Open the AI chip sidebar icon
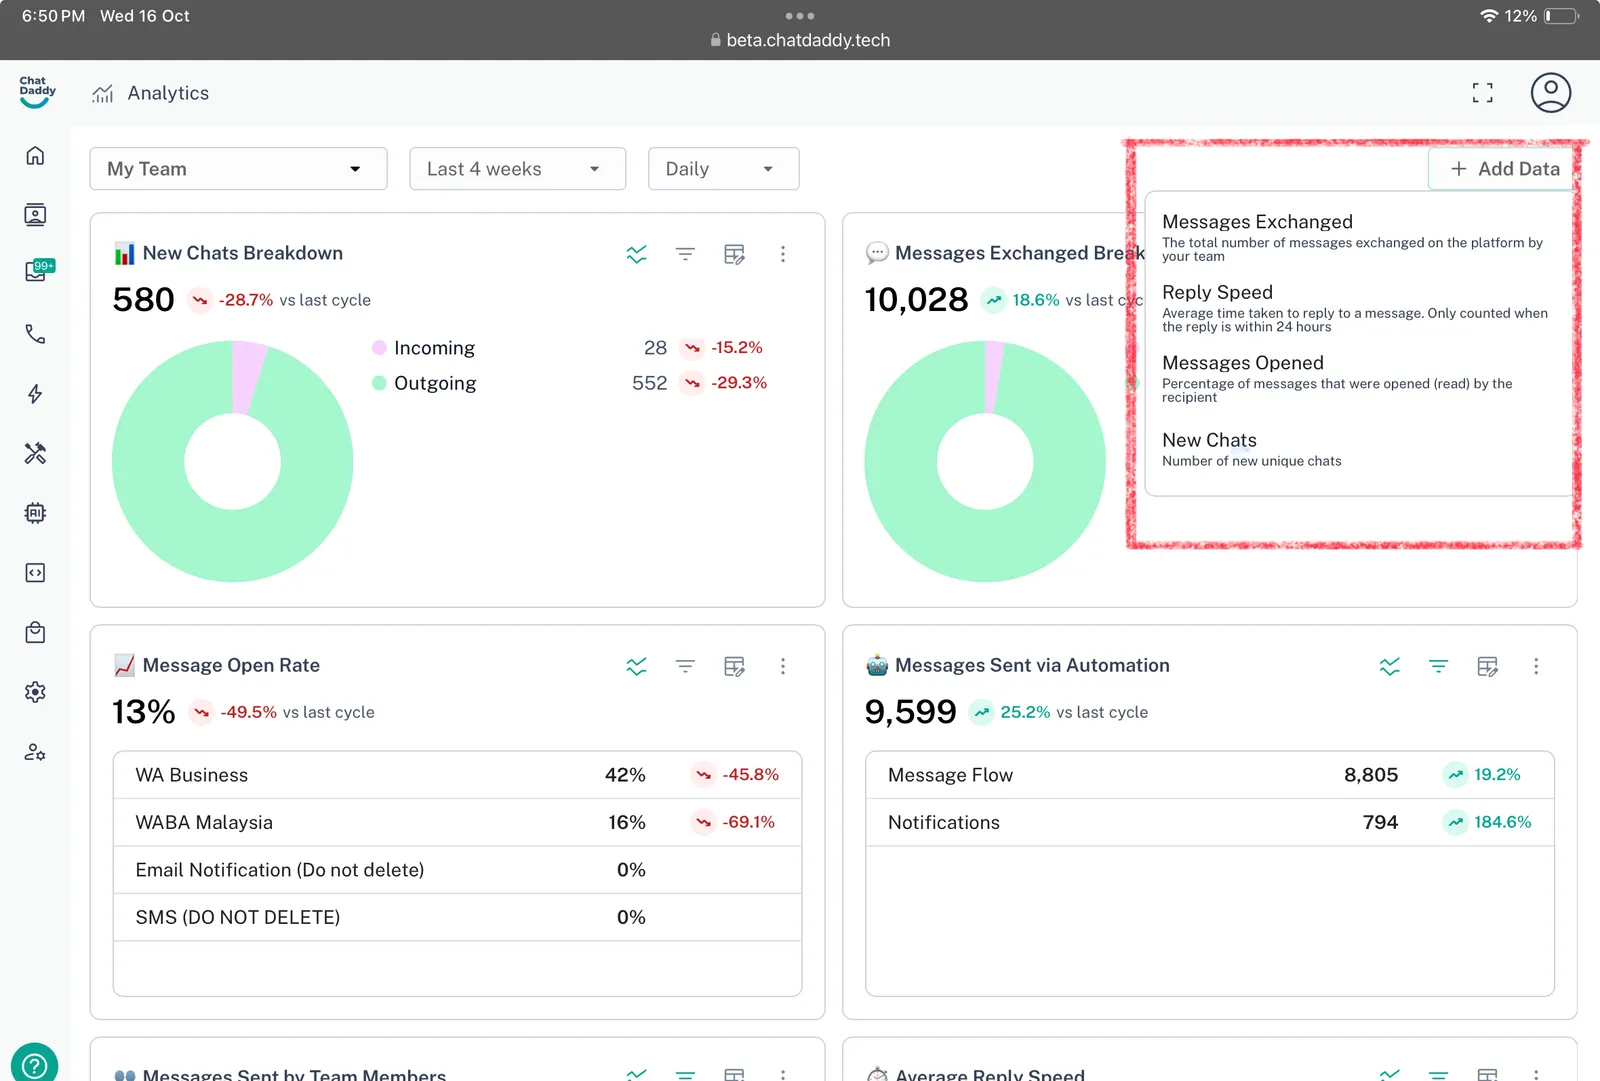 (35, 513)
